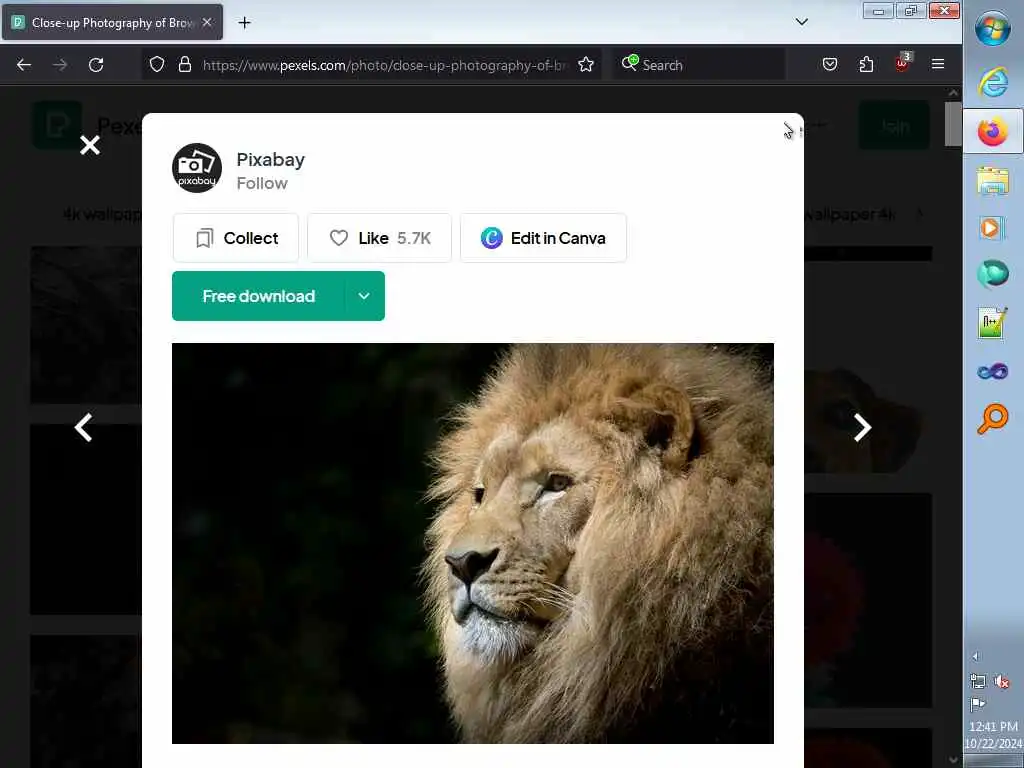Open the teal round taskbar app

click(x=993, y=274)
